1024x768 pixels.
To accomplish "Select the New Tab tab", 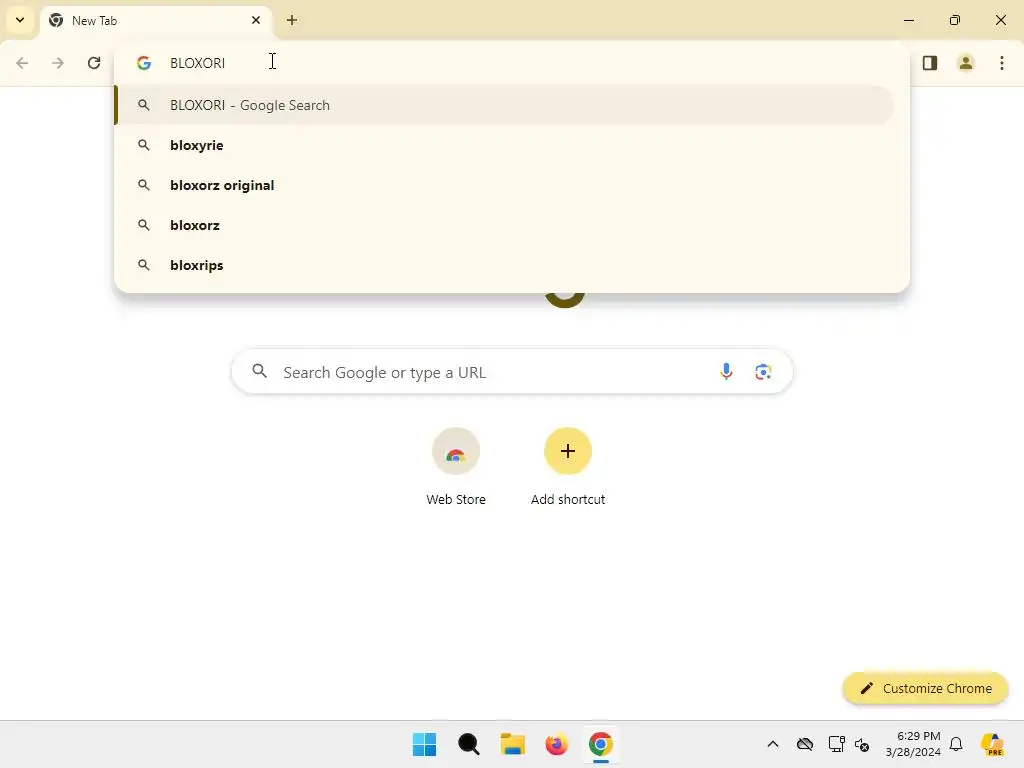I will pos(157,21).
